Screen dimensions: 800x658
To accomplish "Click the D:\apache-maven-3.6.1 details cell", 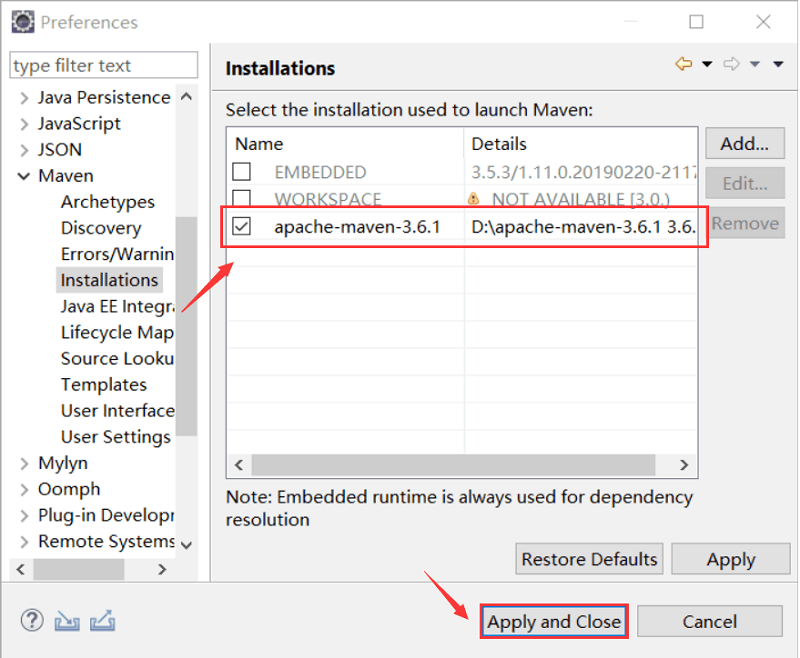I will click(x=583, y=226).
